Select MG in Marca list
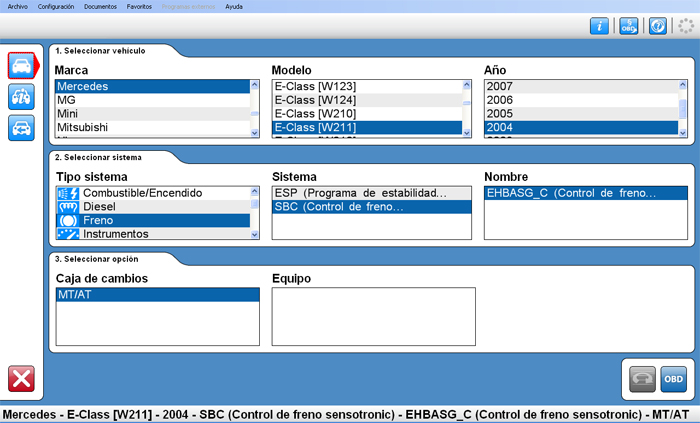Screen dimensions: 700x423 (152, 100)
